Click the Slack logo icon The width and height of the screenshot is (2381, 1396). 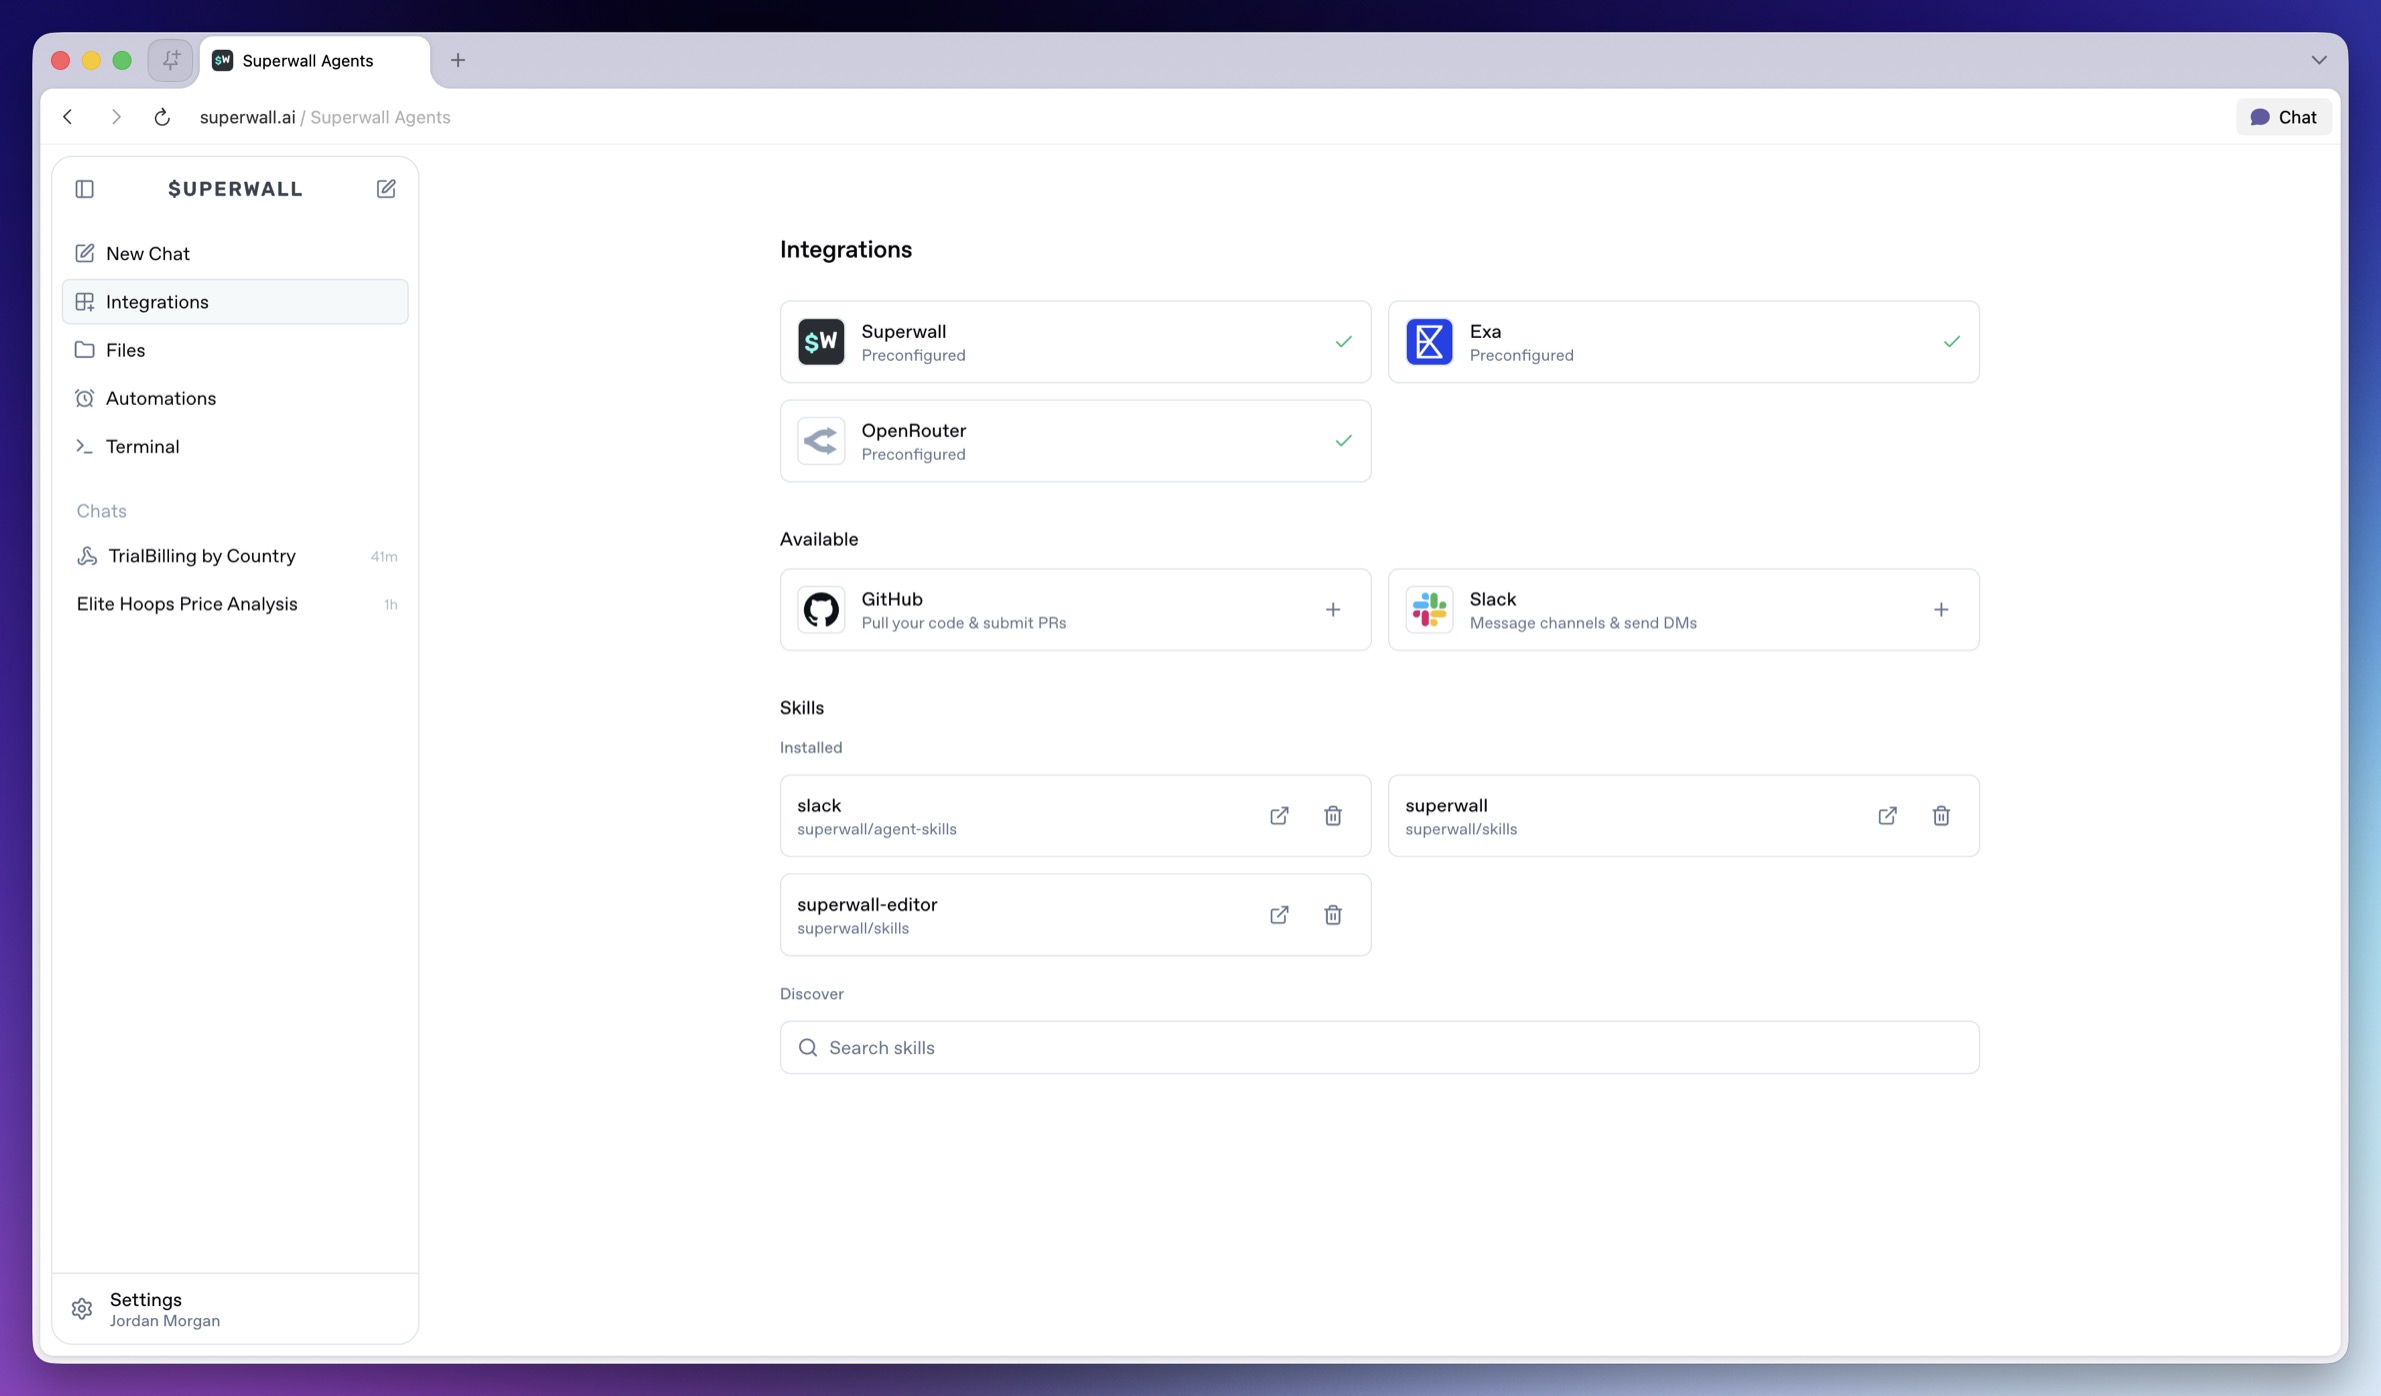pyautogui.click(x=1429, y=610)
